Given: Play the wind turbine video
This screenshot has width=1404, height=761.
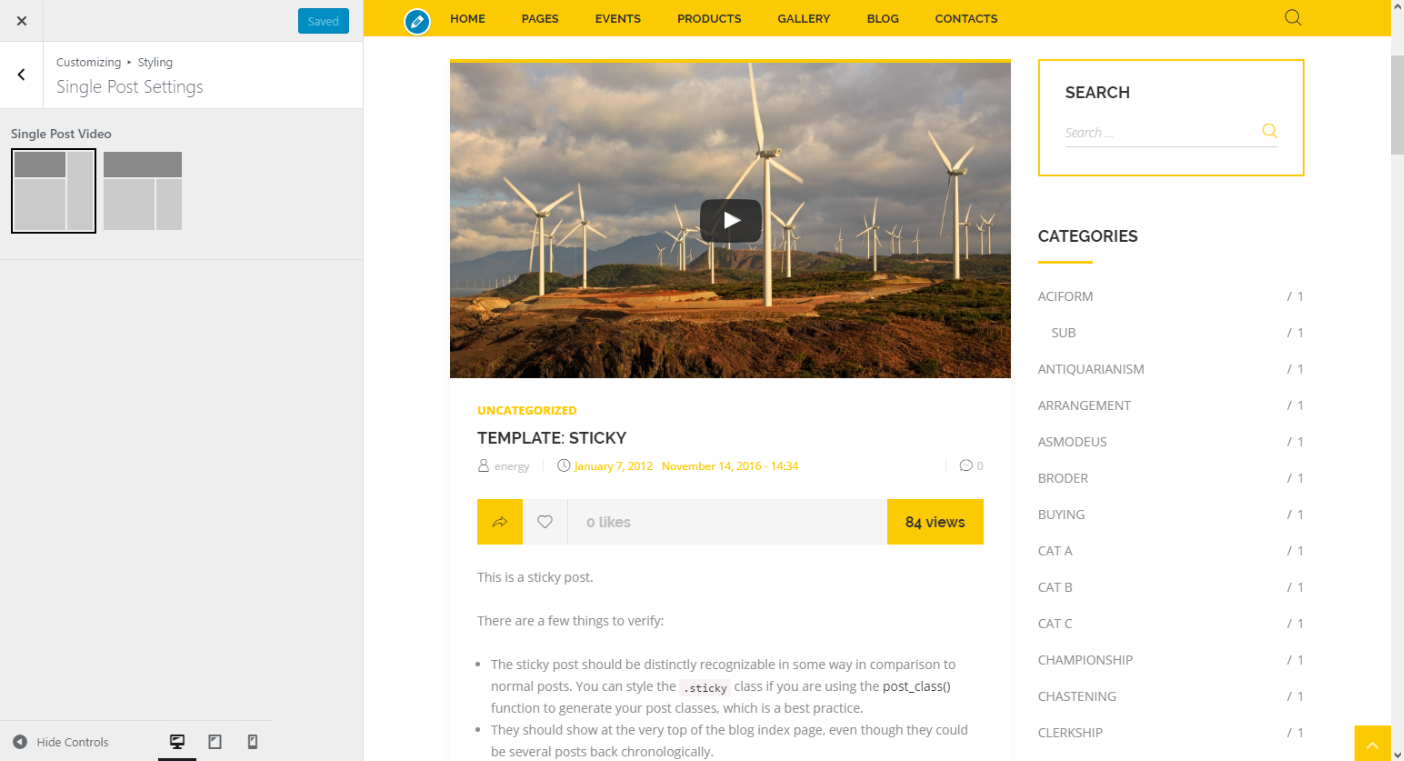Looking at the screenshot, I should [730, 220].
